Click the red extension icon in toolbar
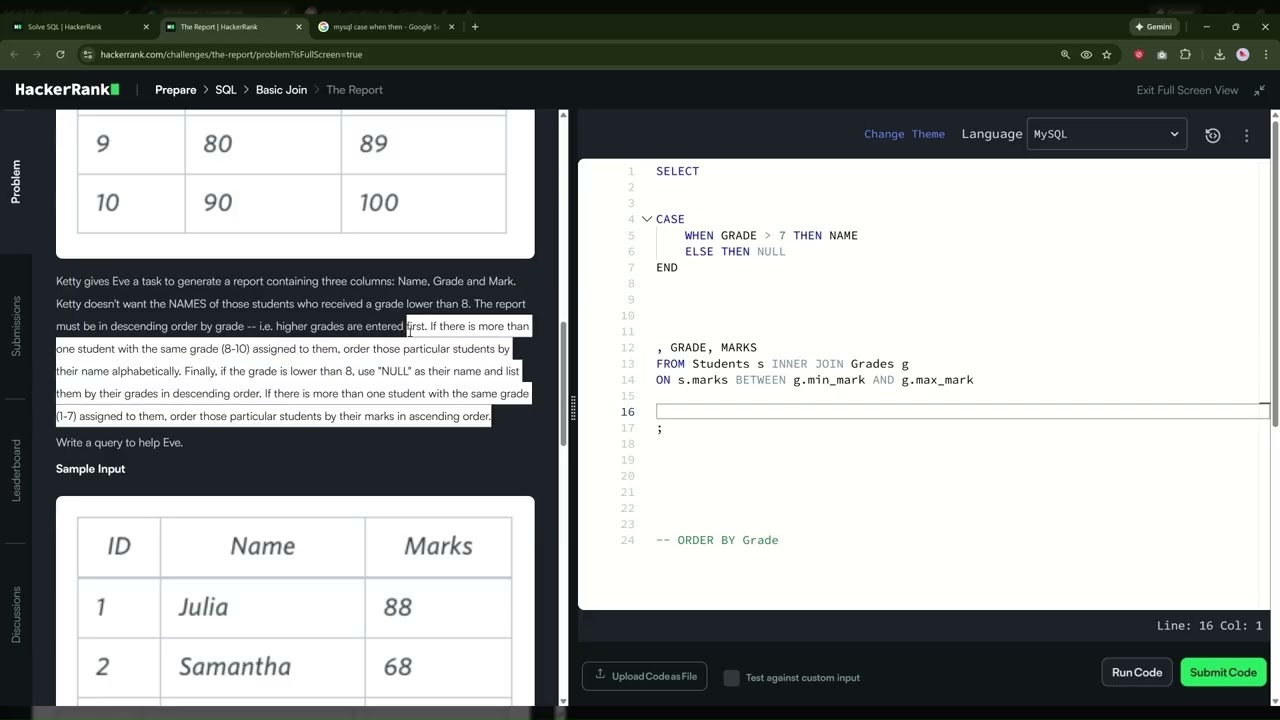 pyautogui.click(x=1139, y=54)
